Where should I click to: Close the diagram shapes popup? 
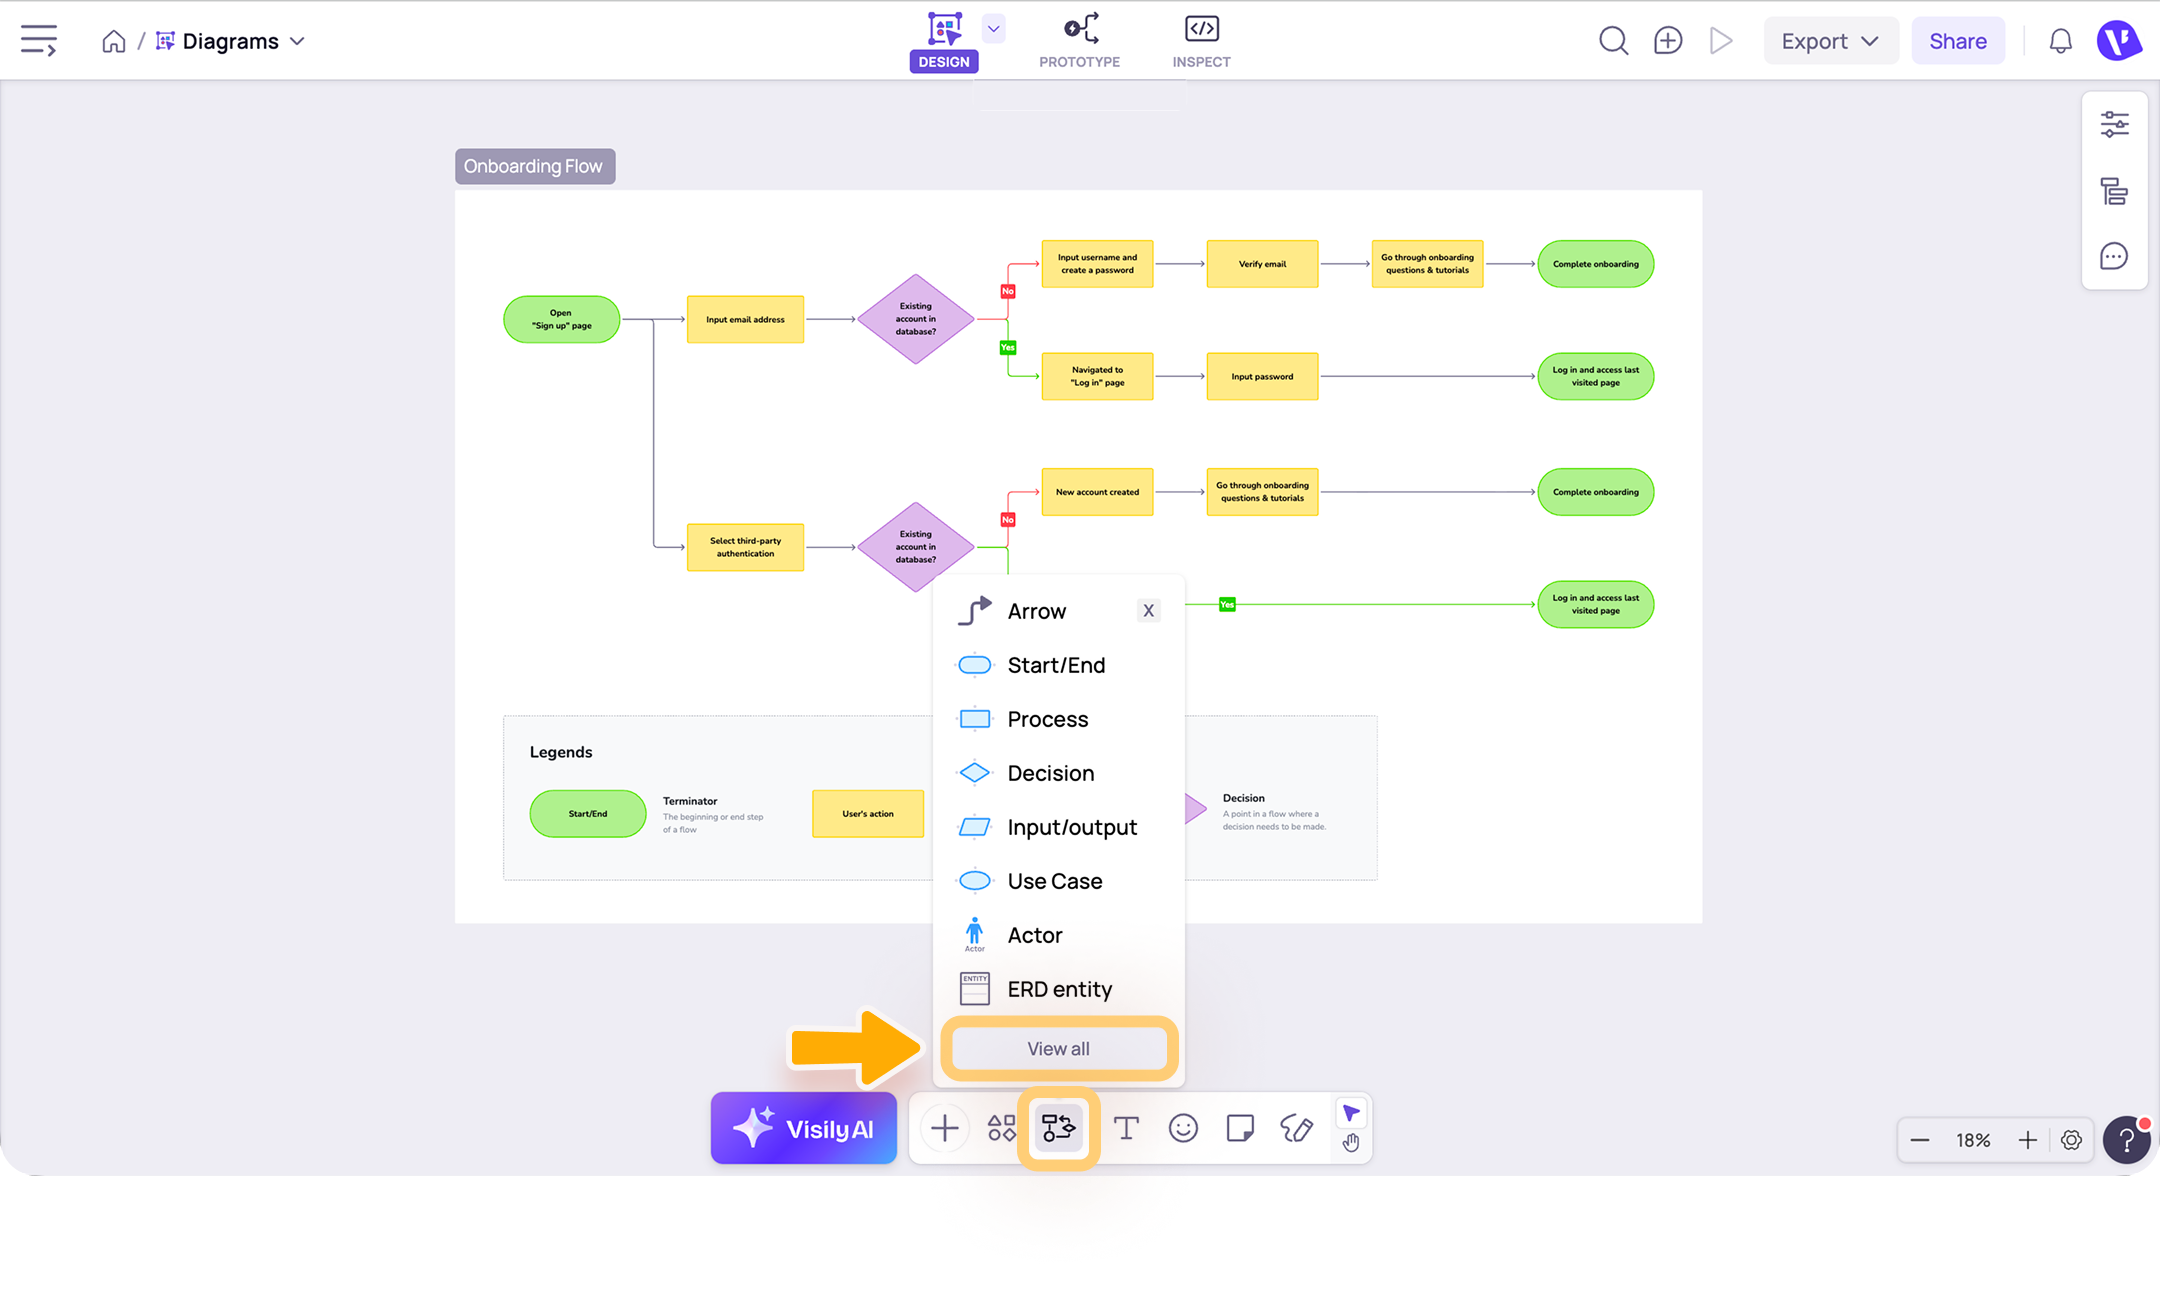tap(1148, 611)
